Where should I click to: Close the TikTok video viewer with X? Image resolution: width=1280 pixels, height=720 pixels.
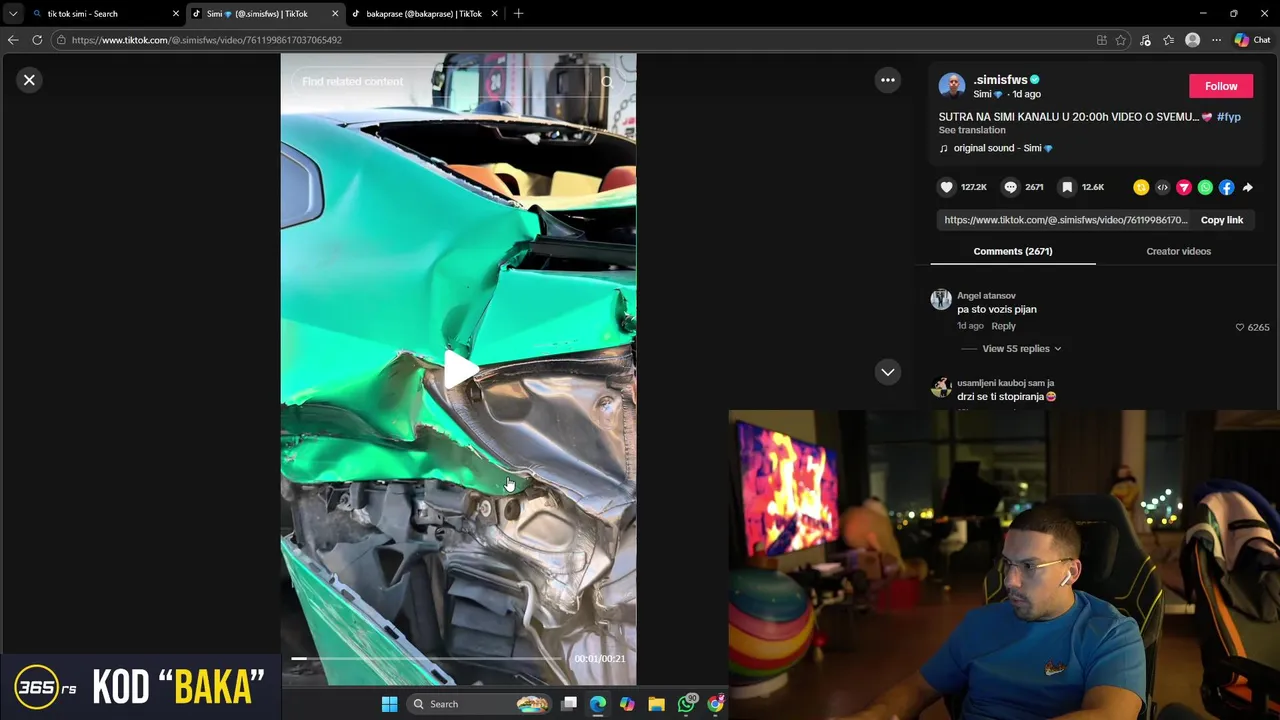[29, 80]
